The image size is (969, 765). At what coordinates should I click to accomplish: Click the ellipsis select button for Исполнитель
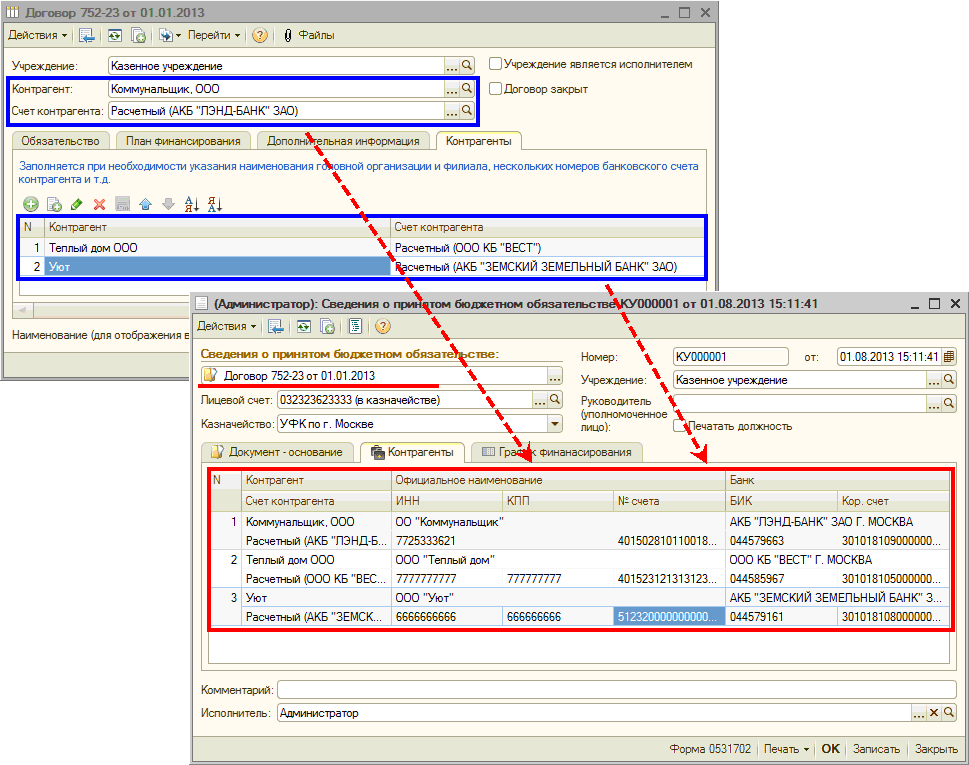pyautogui.click(x=919, y=712)
